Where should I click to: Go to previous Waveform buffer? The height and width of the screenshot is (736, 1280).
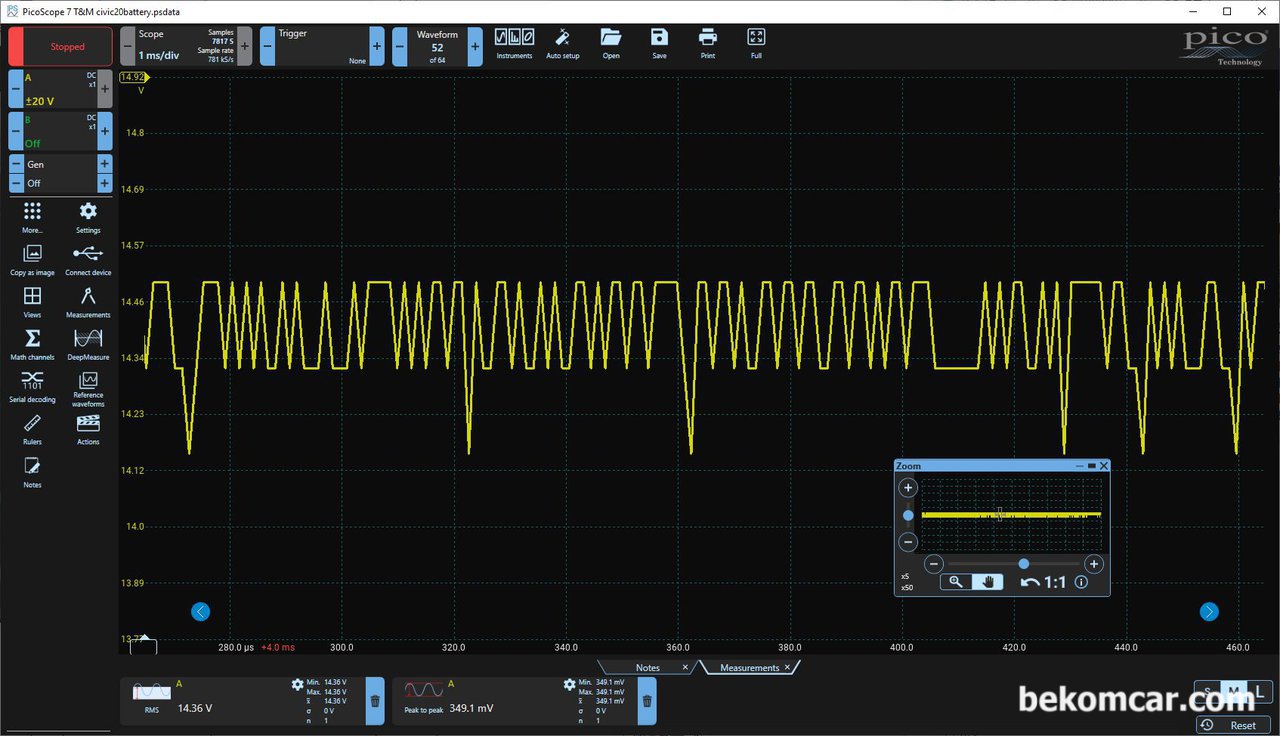(399, 46)
